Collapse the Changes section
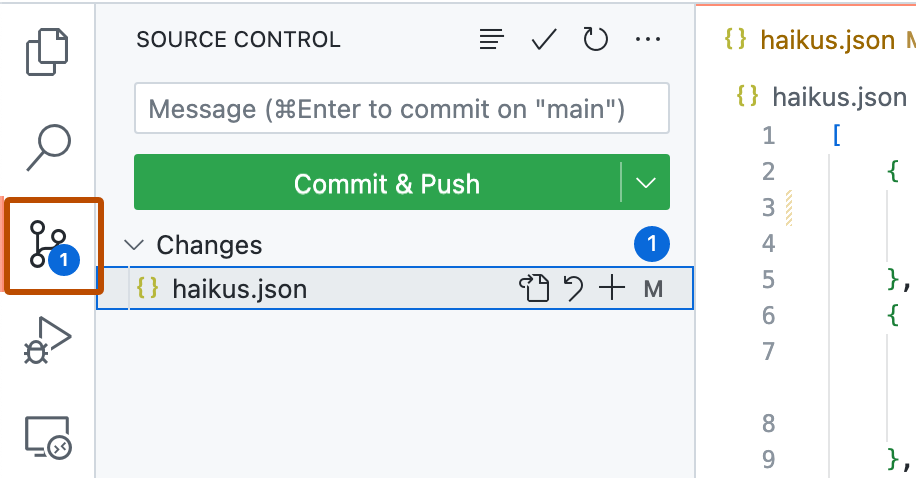This screenshot has height=478, width=916. coord(137,245)
